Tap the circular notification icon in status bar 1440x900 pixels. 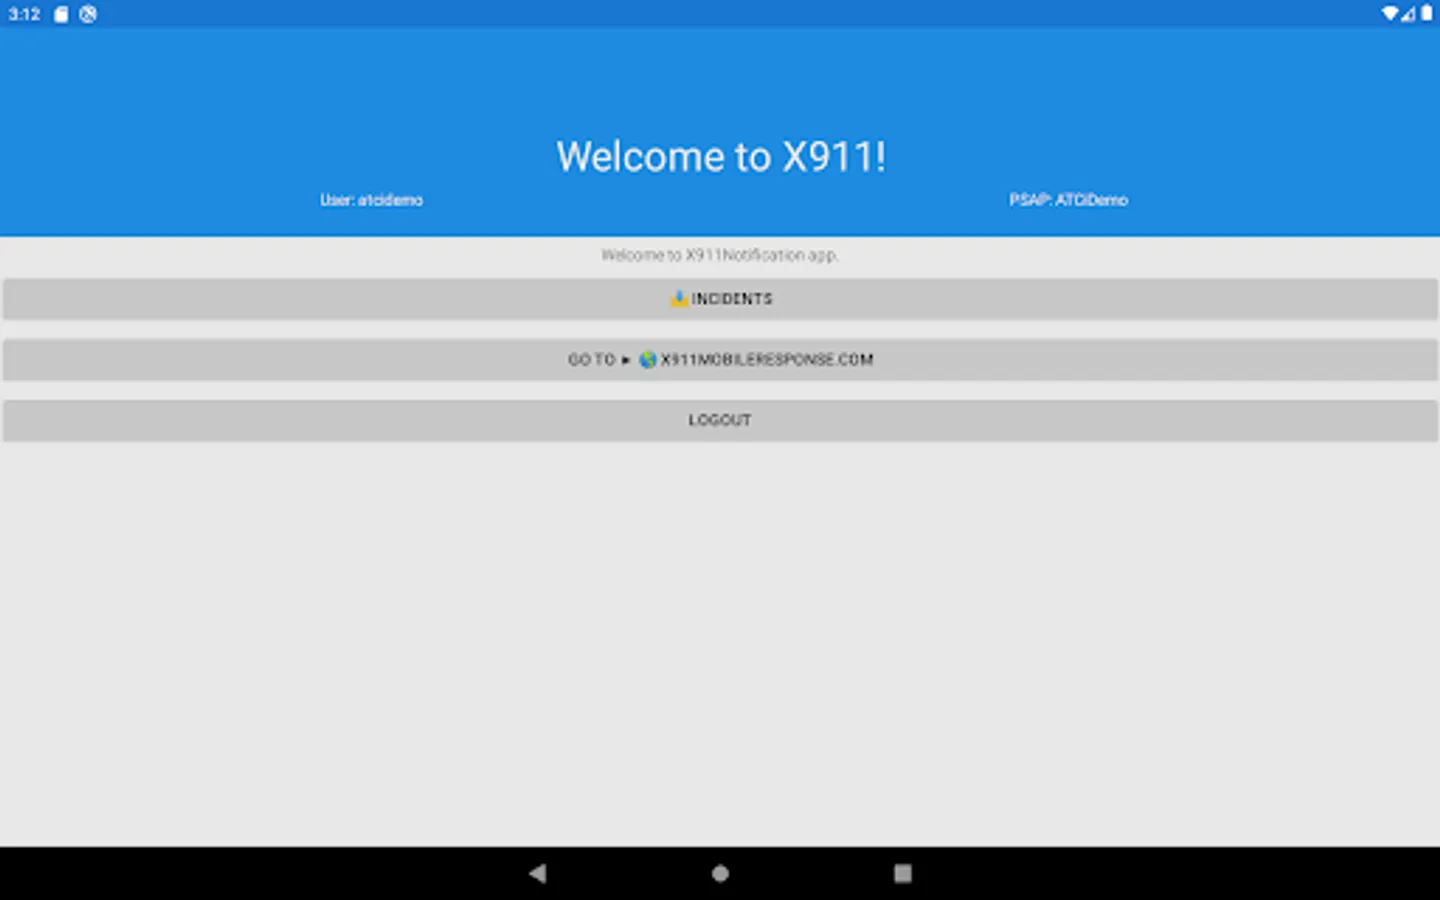pos(88,14)
